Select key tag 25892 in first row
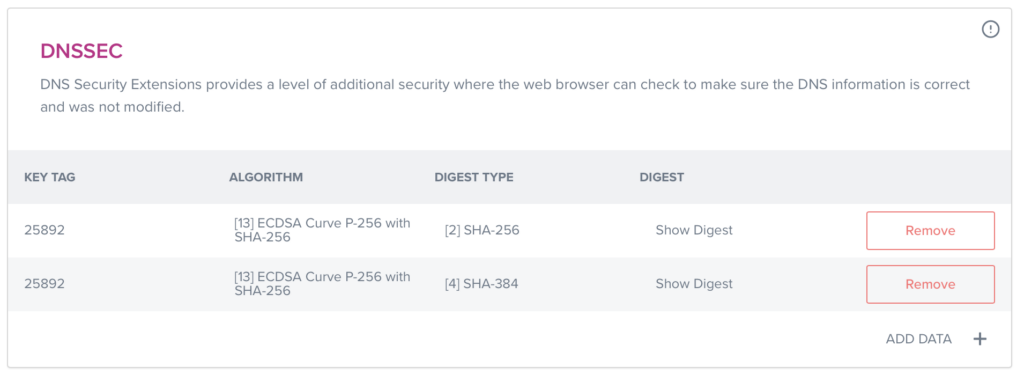Viewport: 1024px width, 382px height. 44,230
